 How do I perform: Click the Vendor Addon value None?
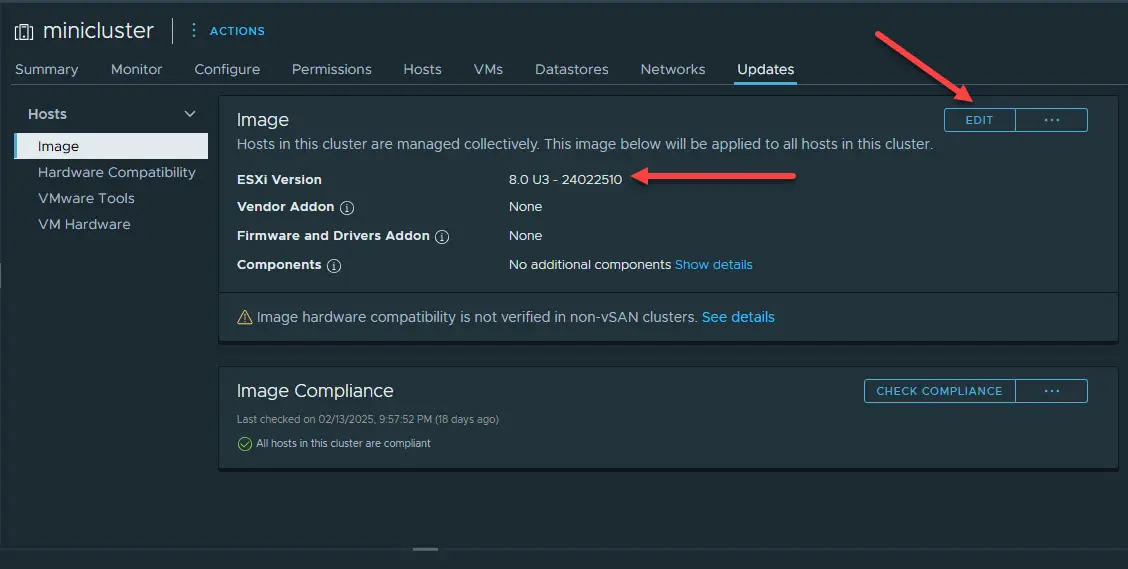click(525, 207)
